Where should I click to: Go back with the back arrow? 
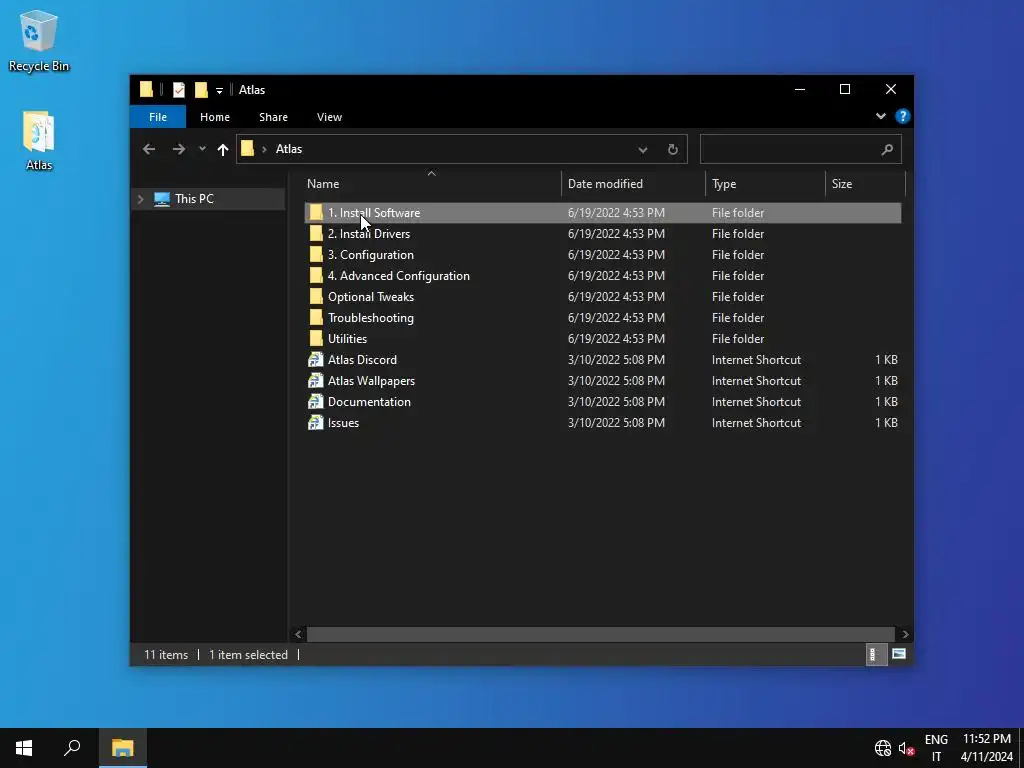point(149,150)
